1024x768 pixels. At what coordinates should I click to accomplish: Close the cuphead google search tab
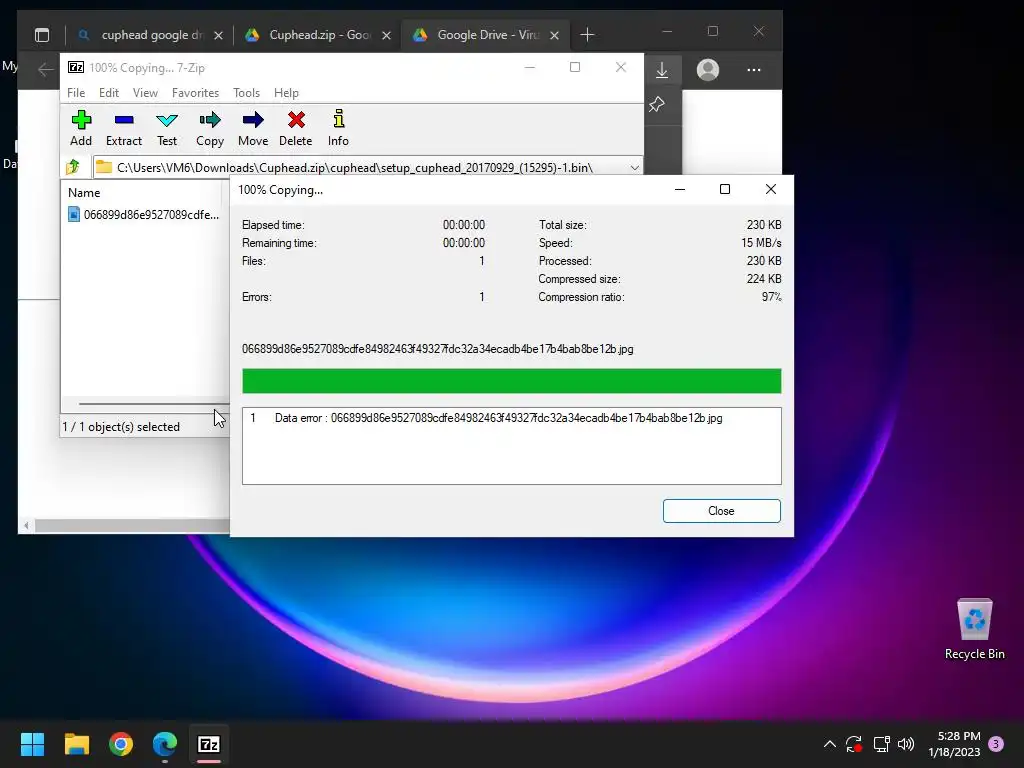click(x=218, y=35)
